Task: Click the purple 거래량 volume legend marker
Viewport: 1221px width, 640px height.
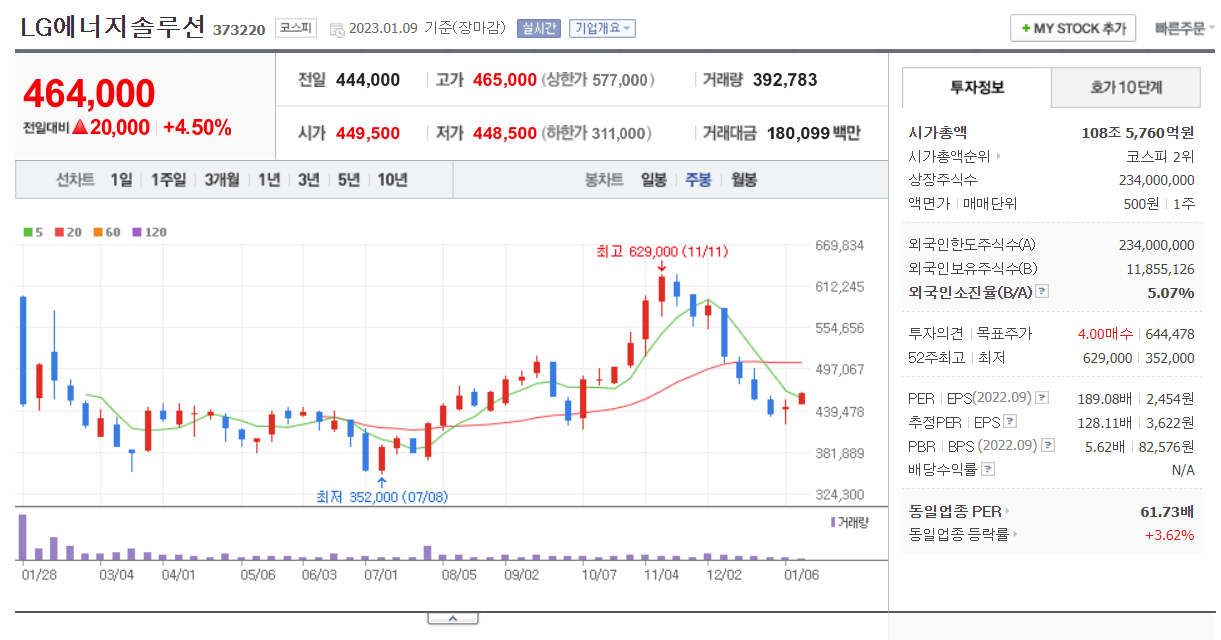Action: click(x=832, y=522)
